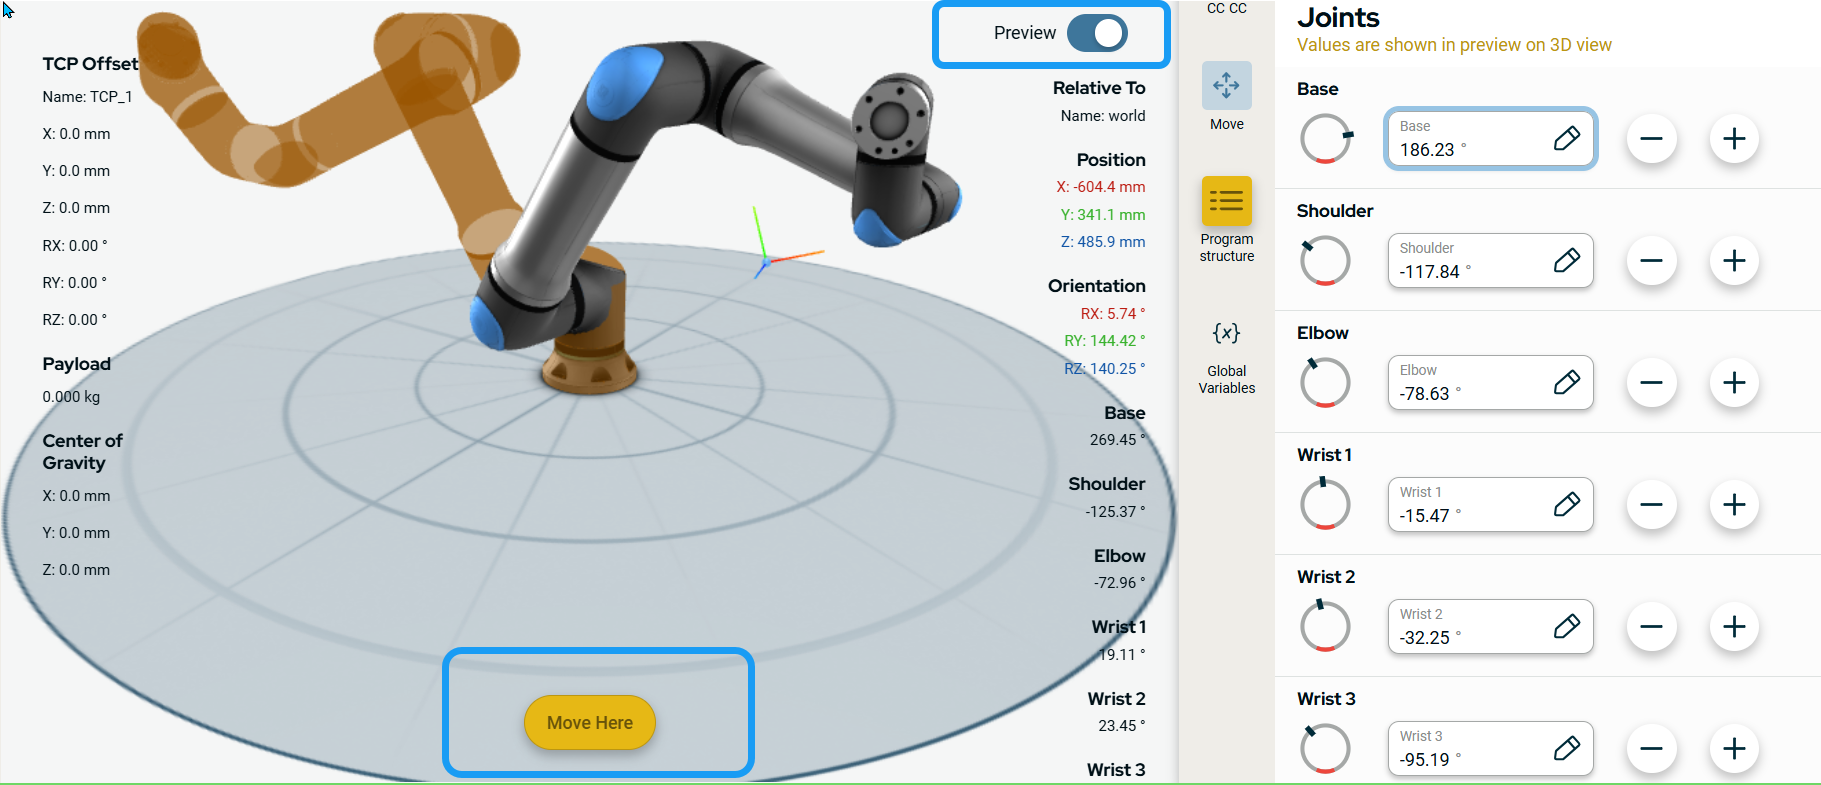Click the Shoulder joint pencil edit icon

pos(1566,261)
